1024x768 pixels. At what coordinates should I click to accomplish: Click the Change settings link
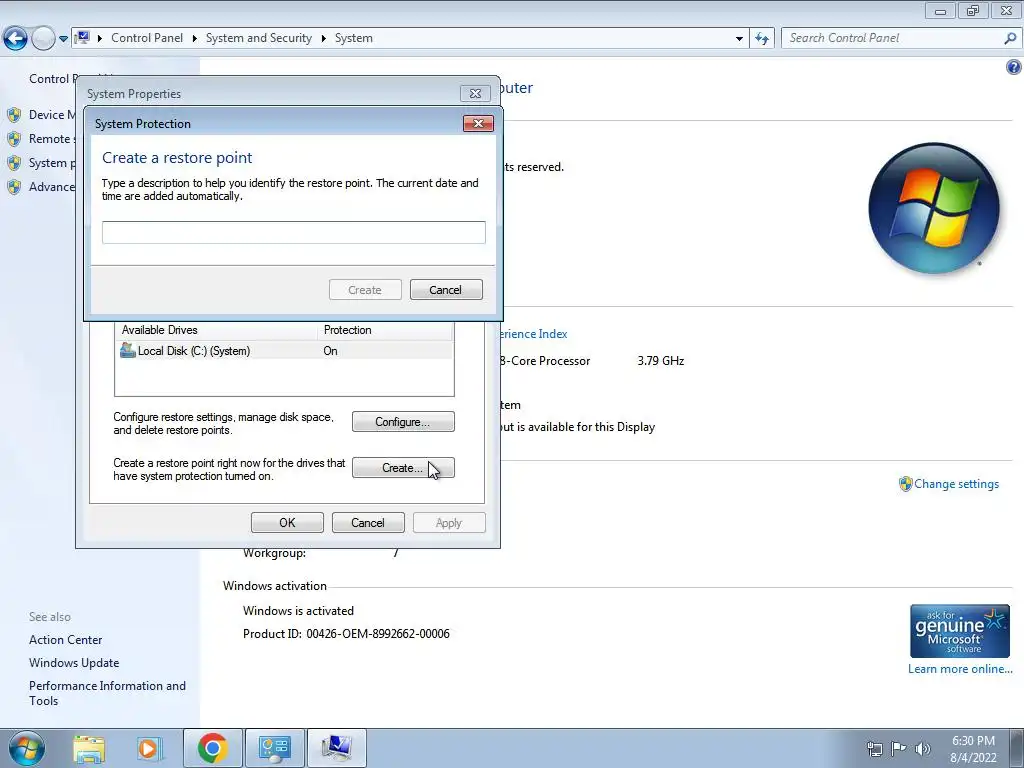[956, 484]
